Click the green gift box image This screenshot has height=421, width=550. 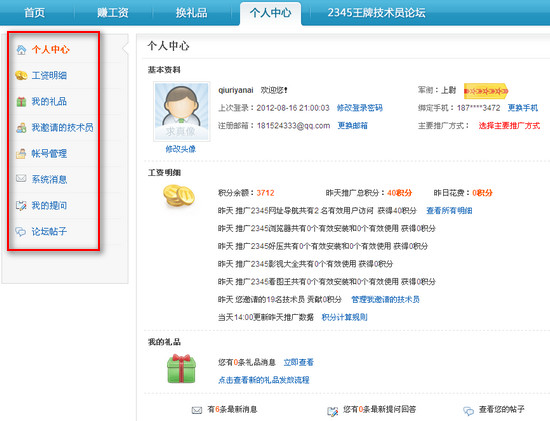181,369
